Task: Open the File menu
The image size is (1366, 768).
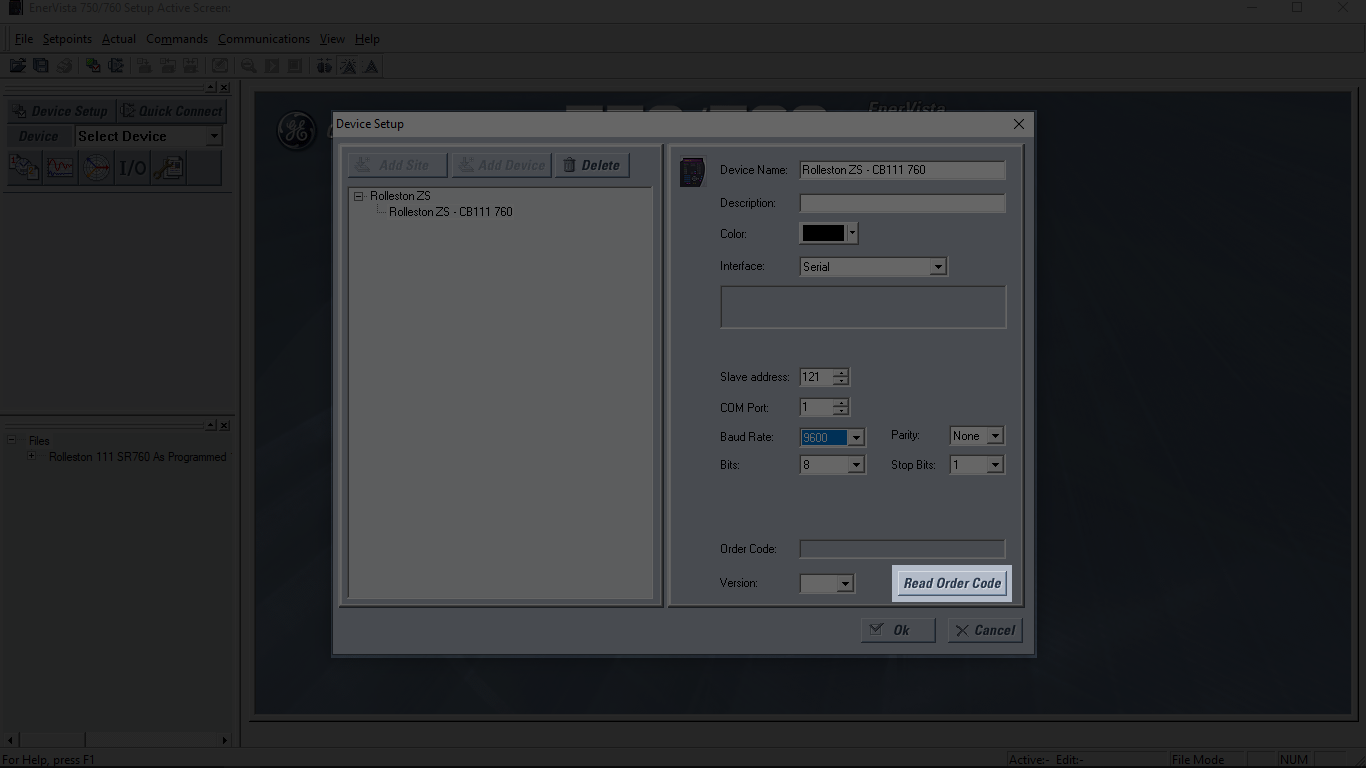Action: [x=24, y=39]
